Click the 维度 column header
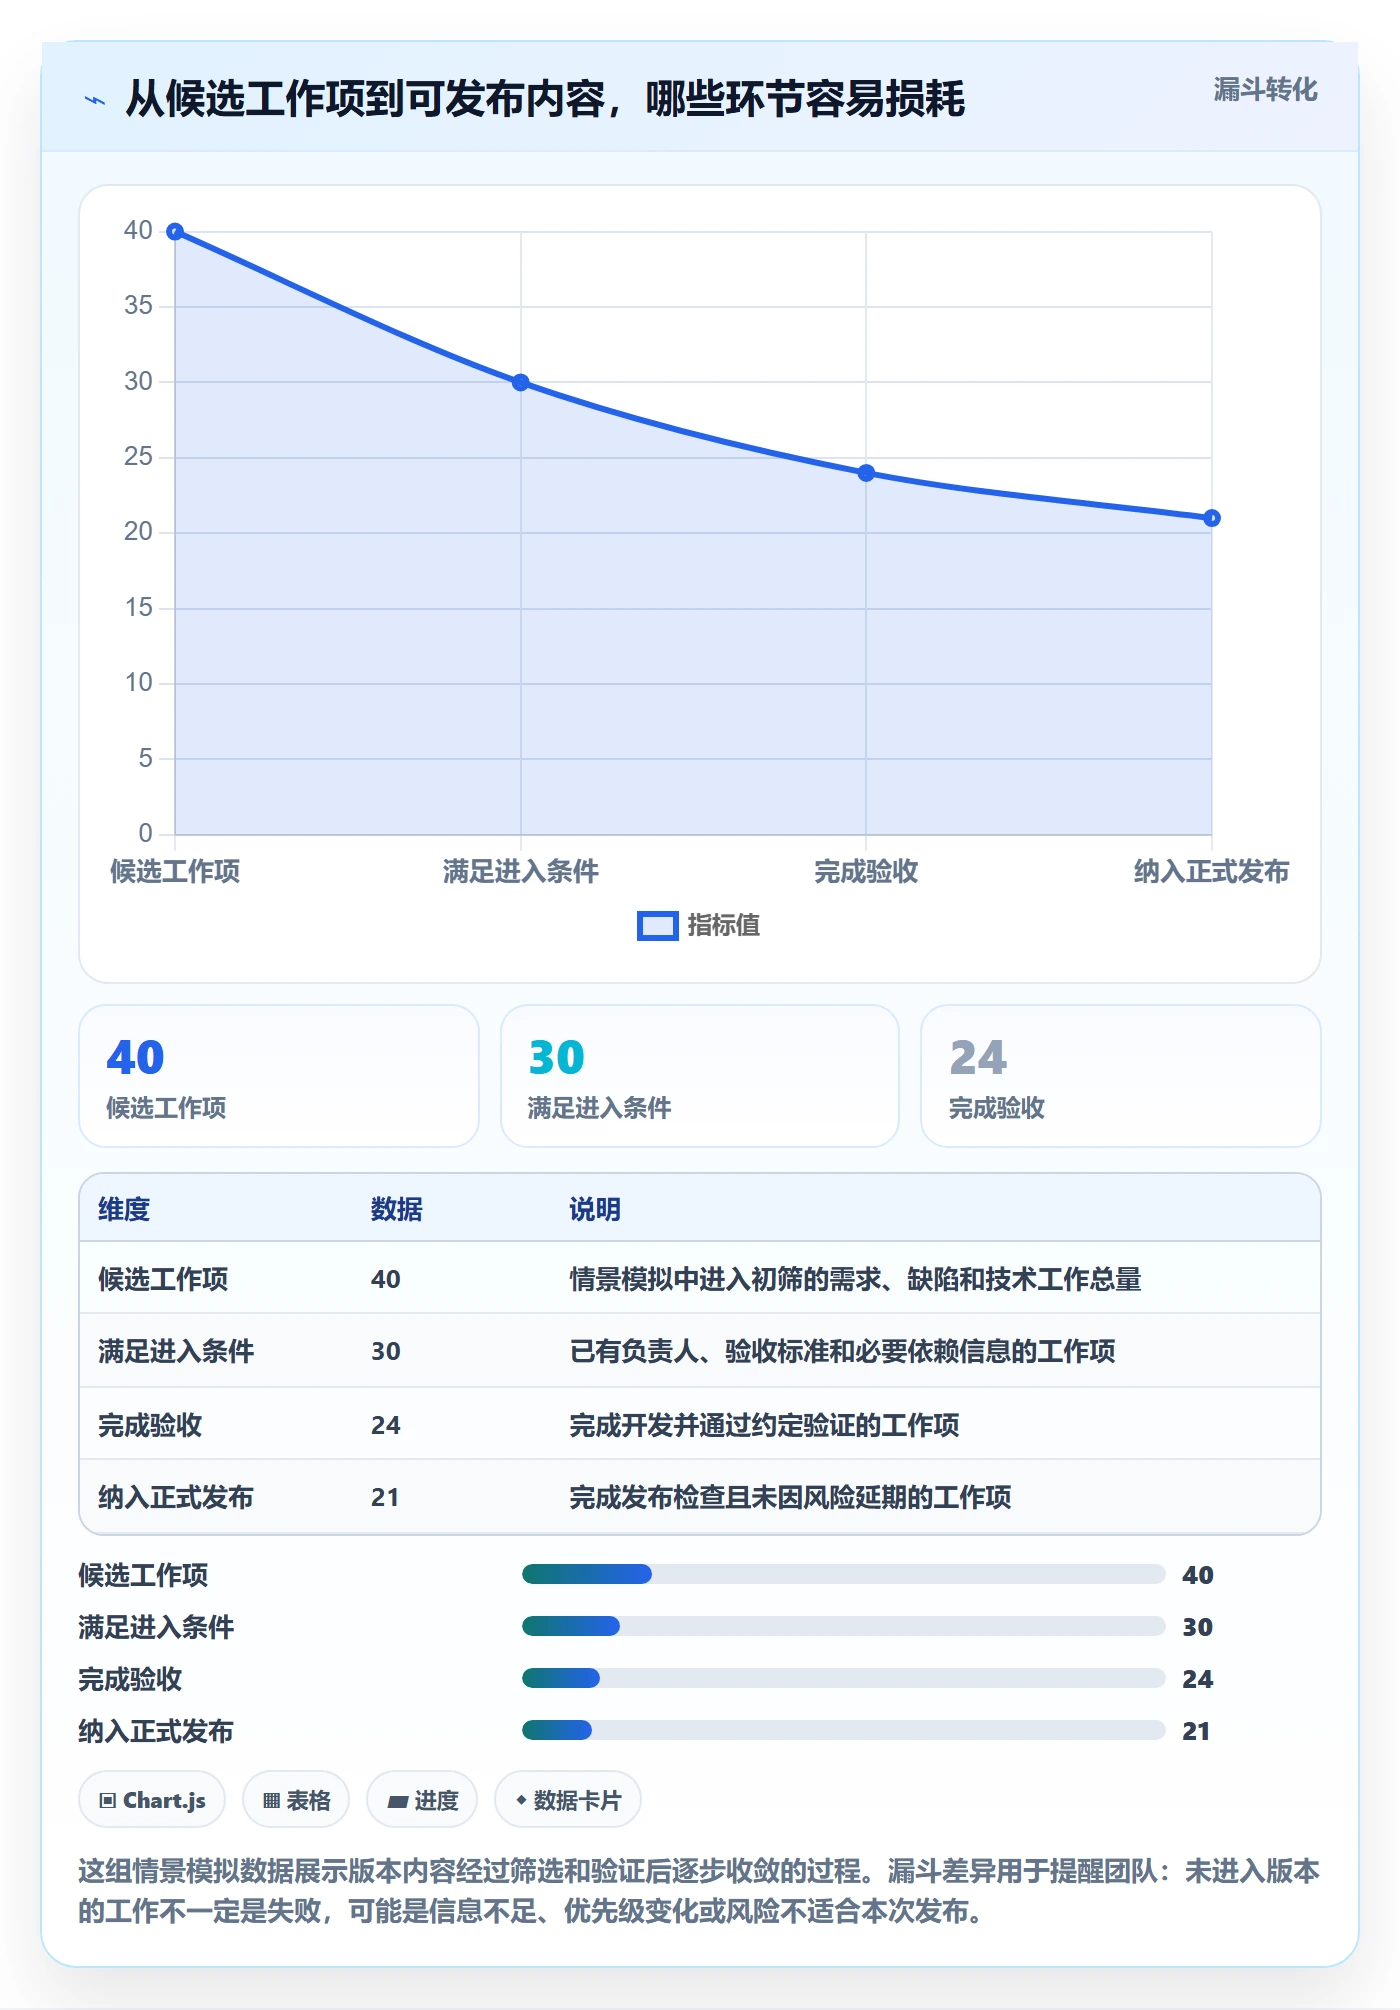 (x=124, y=1209)
